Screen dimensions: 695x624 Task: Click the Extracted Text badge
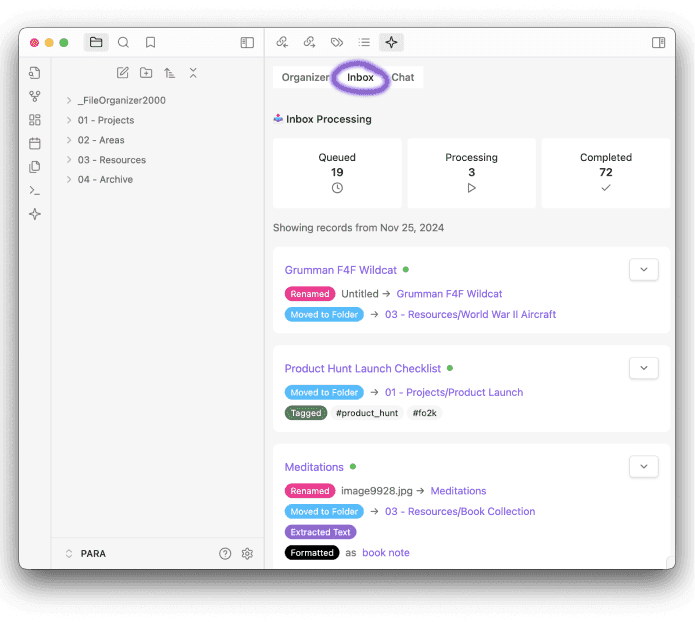click(320, 532)
